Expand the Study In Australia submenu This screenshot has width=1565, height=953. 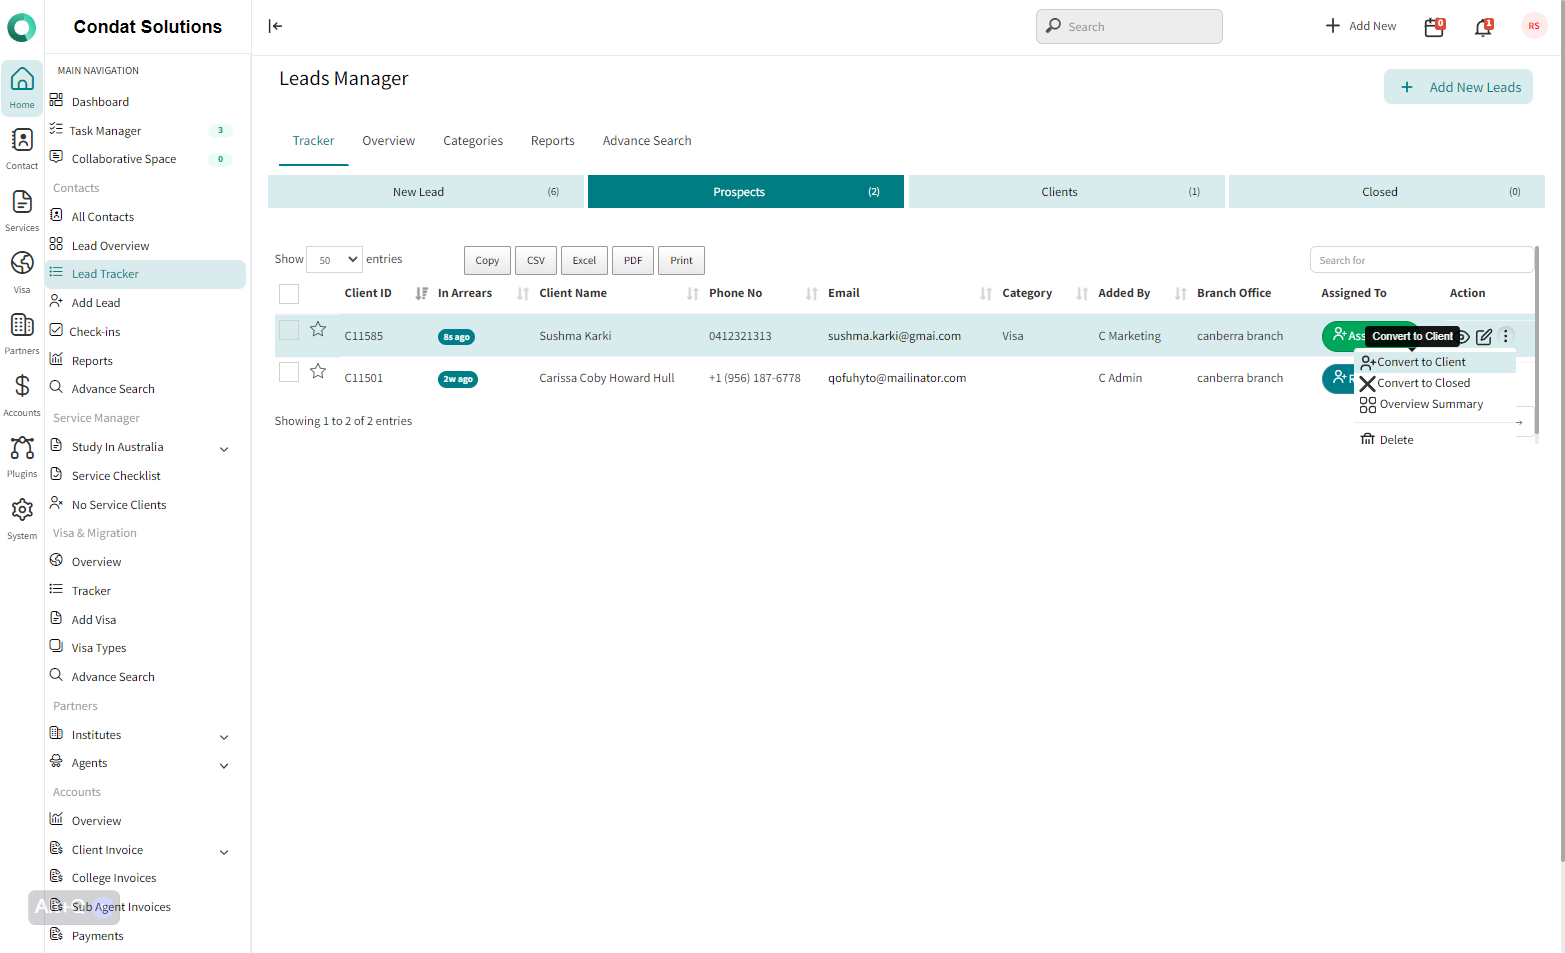pos(224,449)
